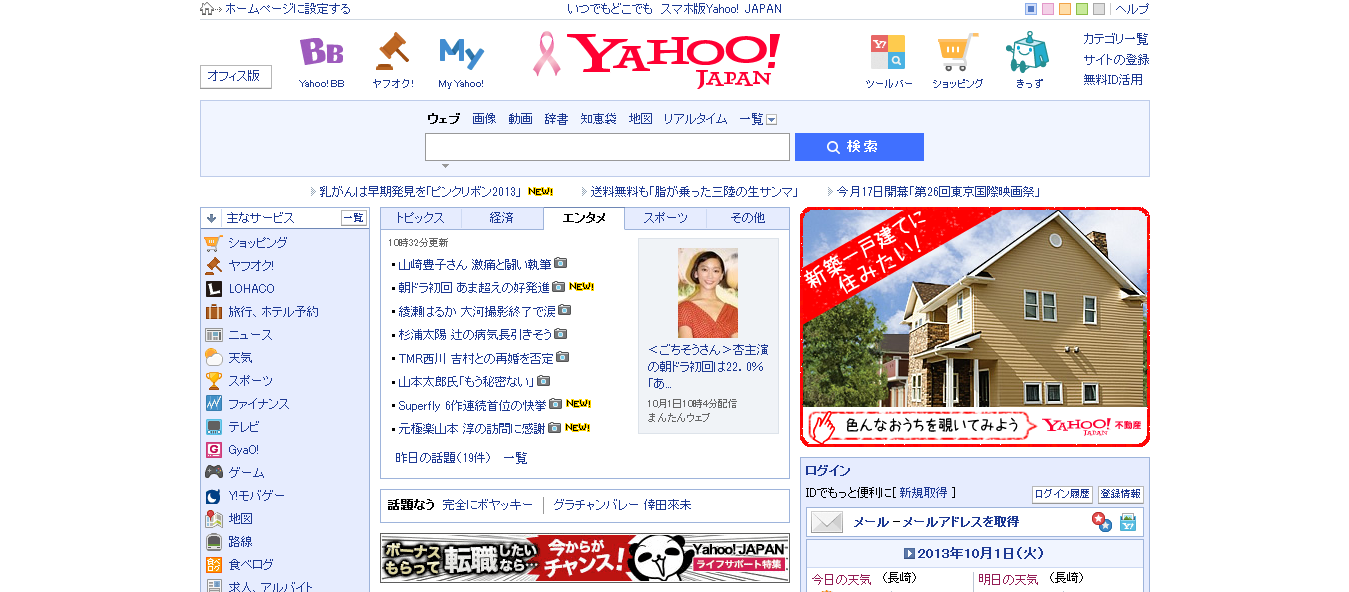
Task: Click the Y!モバゲー sidebar icon
Action: 213,496
